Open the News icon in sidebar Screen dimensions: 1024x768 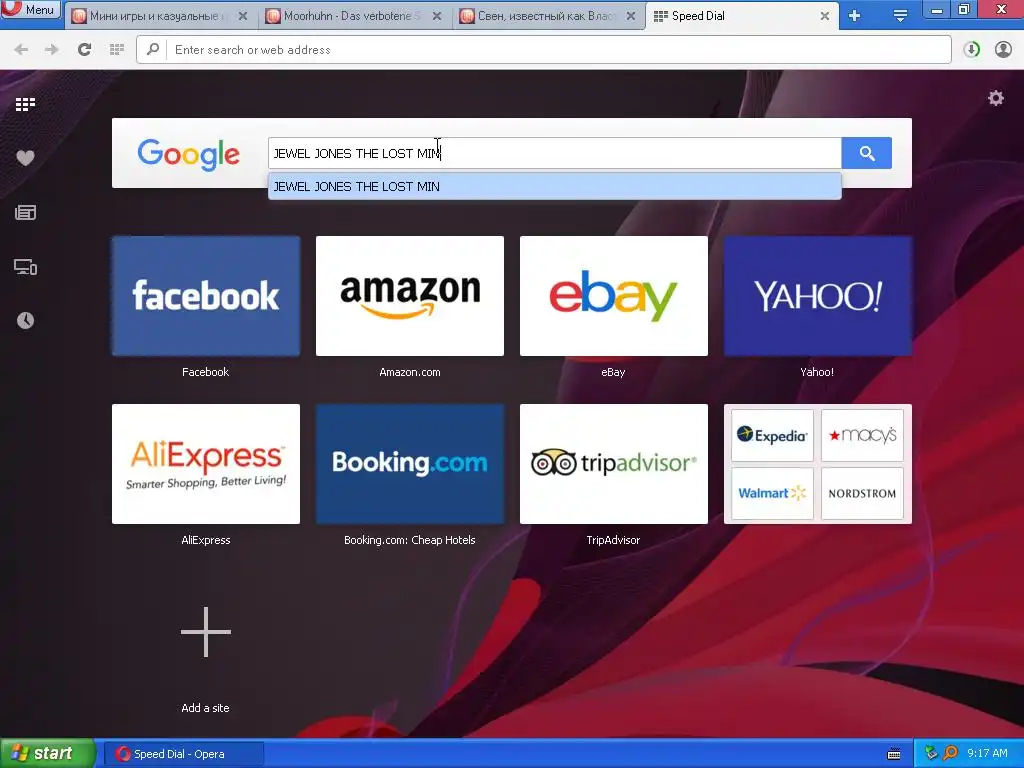pos(25,212)
